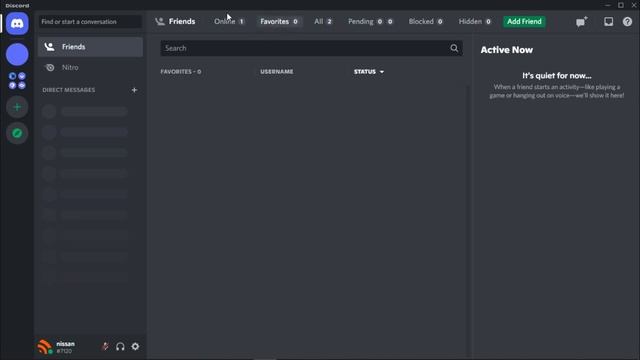
Task: Open the Help question mark icon
Action: (x=627, y=22)
